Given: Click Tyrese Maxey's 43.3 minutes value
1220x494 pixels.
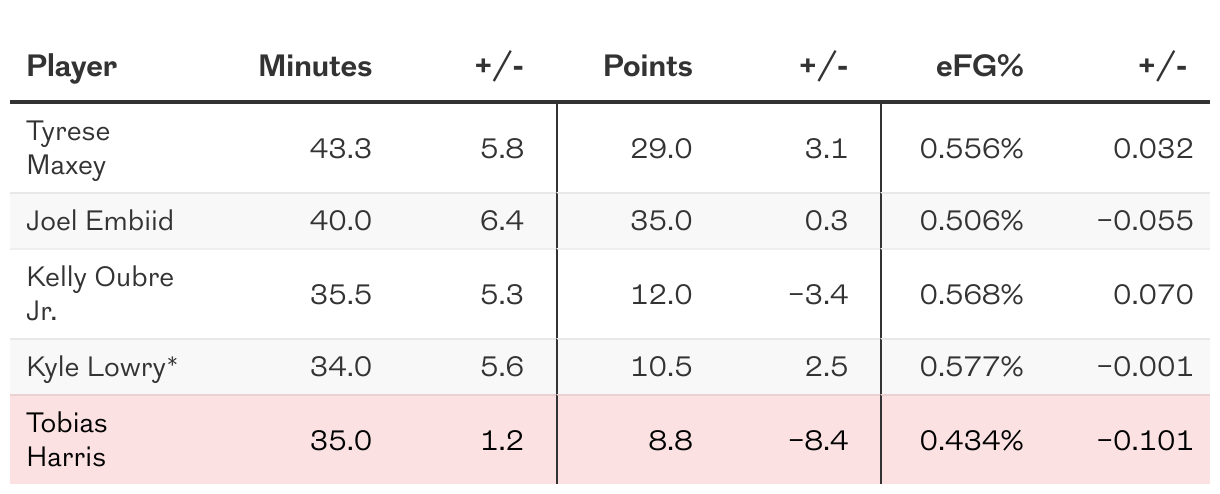Looking at the screenshot, I should [x=341, y=149].
